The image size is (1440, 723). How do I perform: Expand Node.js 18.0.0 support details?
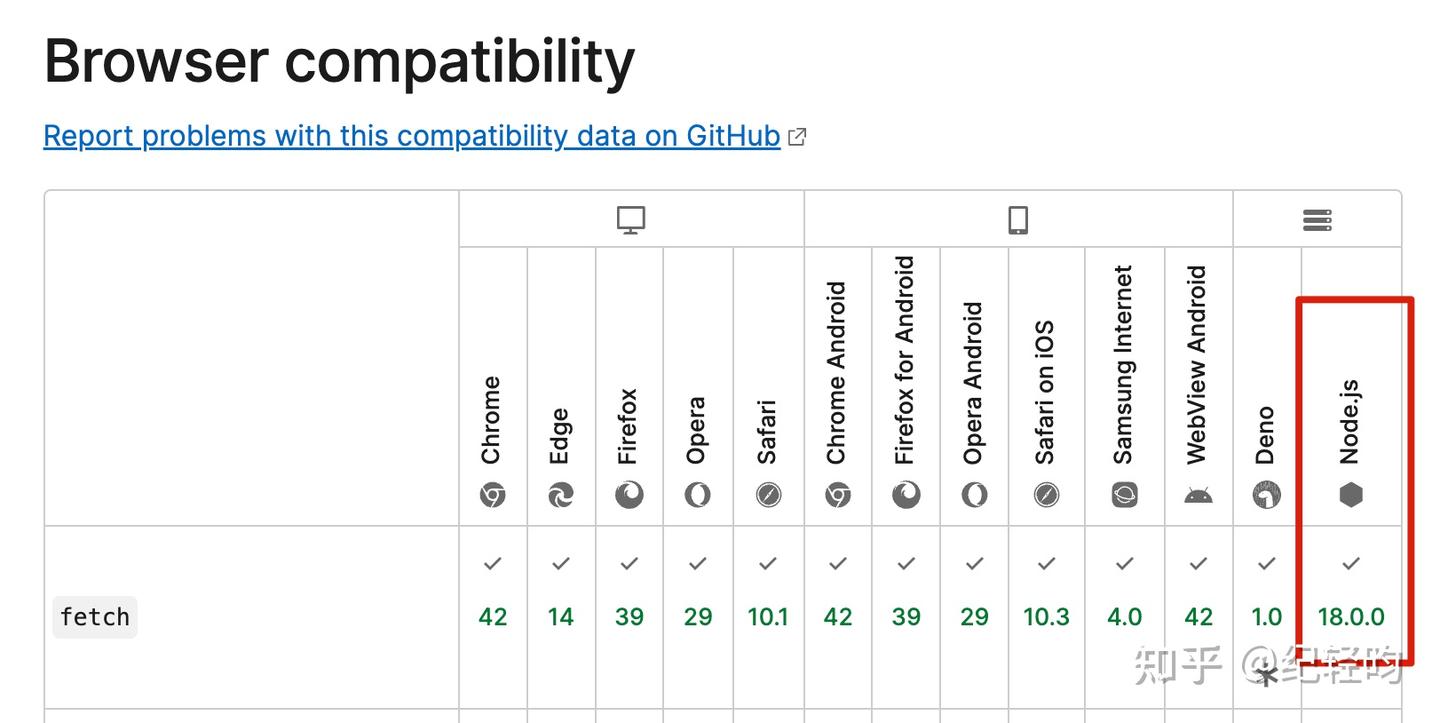point(1351,617)
